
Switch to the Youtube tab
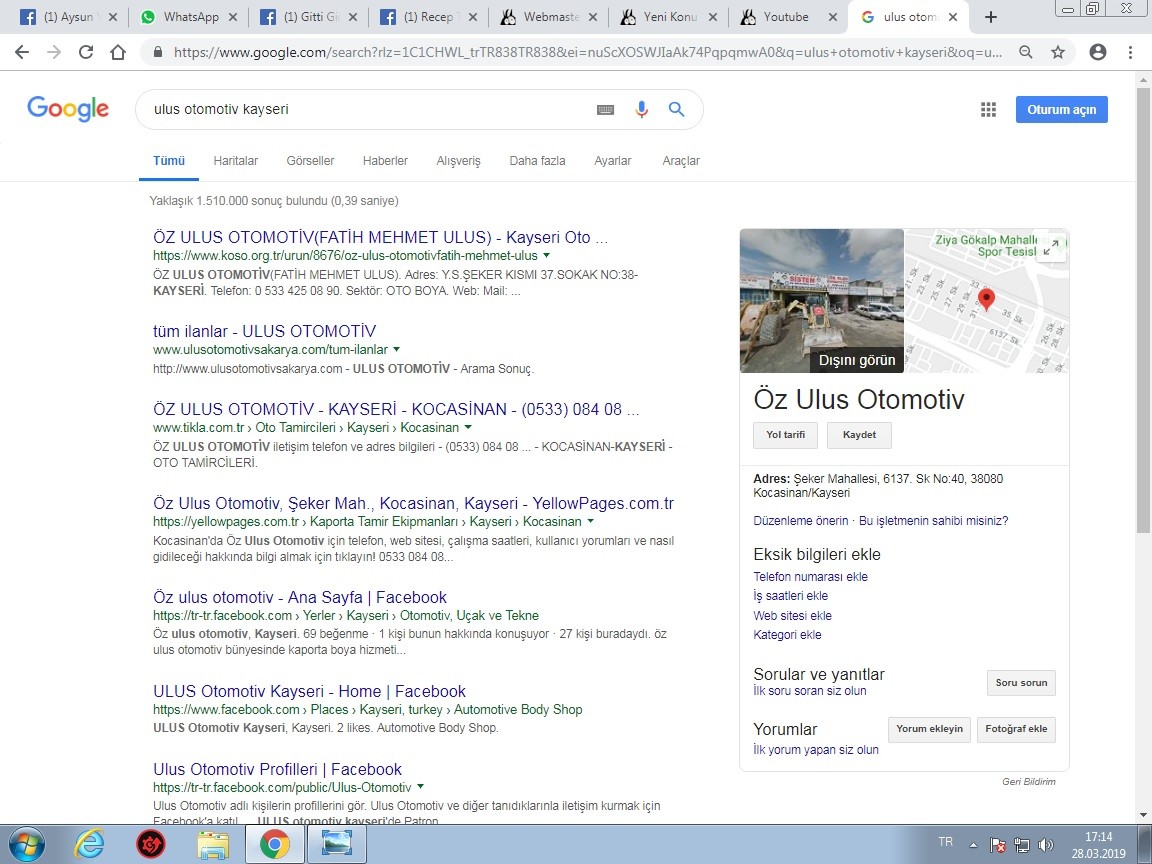[x=786, y=17]
